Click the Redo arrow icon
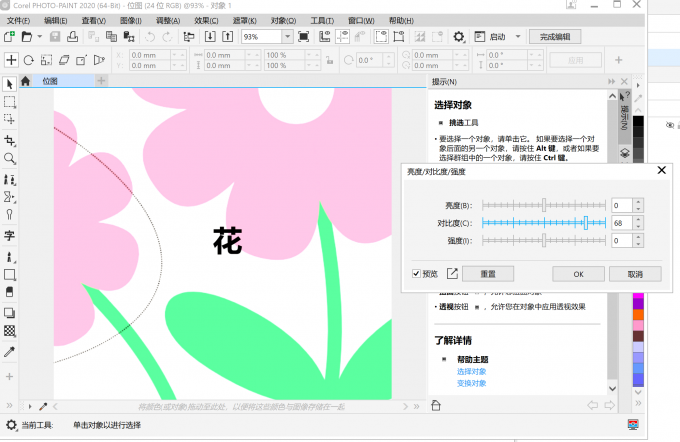Screen dimensions: 680x442 point(167,37)
